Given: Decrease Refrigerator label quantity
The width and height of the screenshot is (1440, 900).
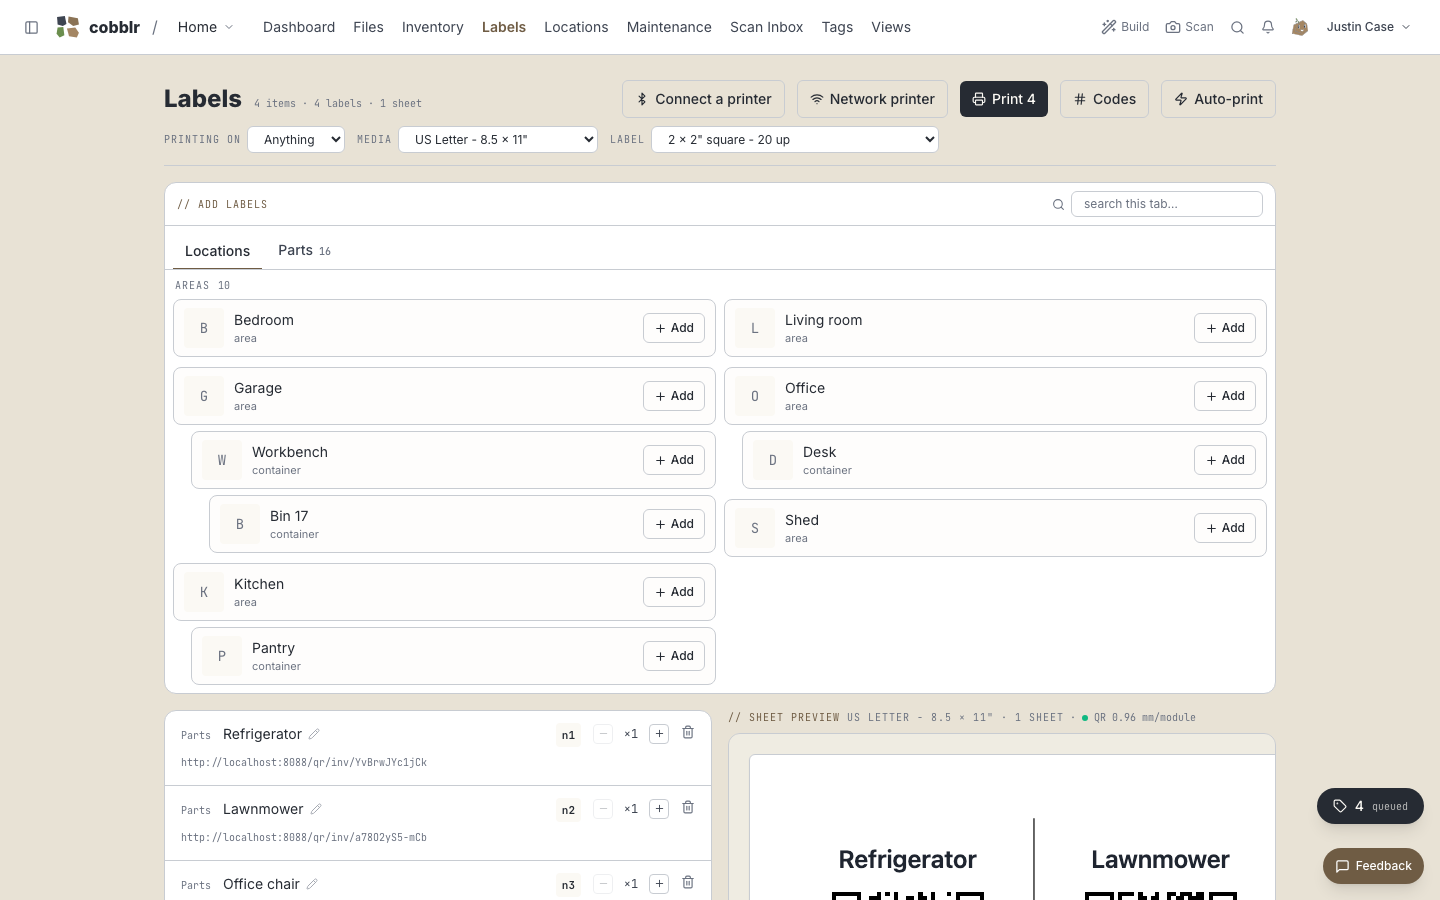Looking at the screenshot, I should [603, 734].
